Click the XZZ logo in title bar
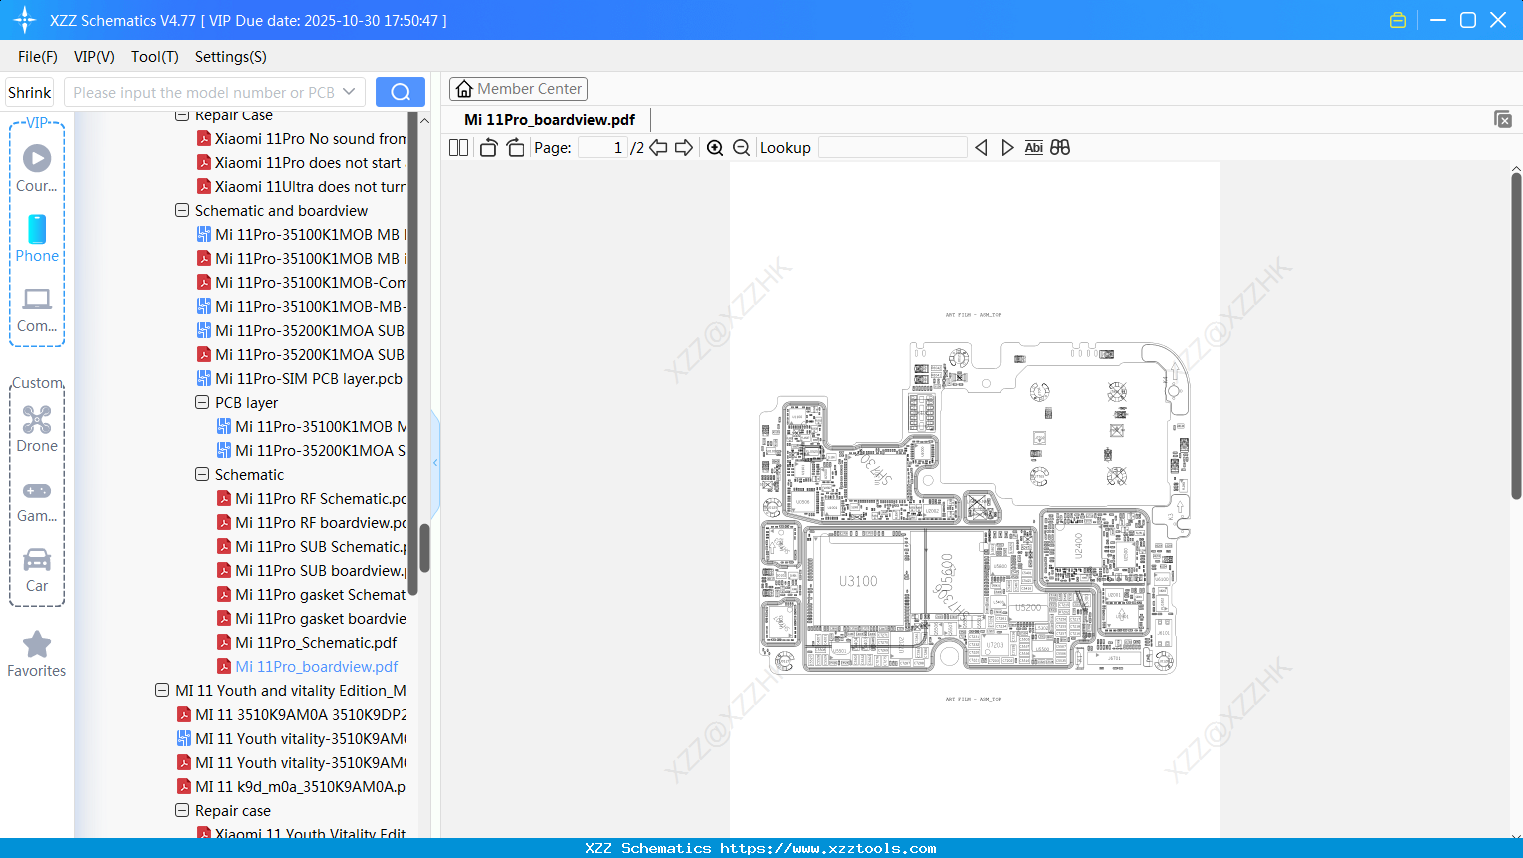 point(25,20)
